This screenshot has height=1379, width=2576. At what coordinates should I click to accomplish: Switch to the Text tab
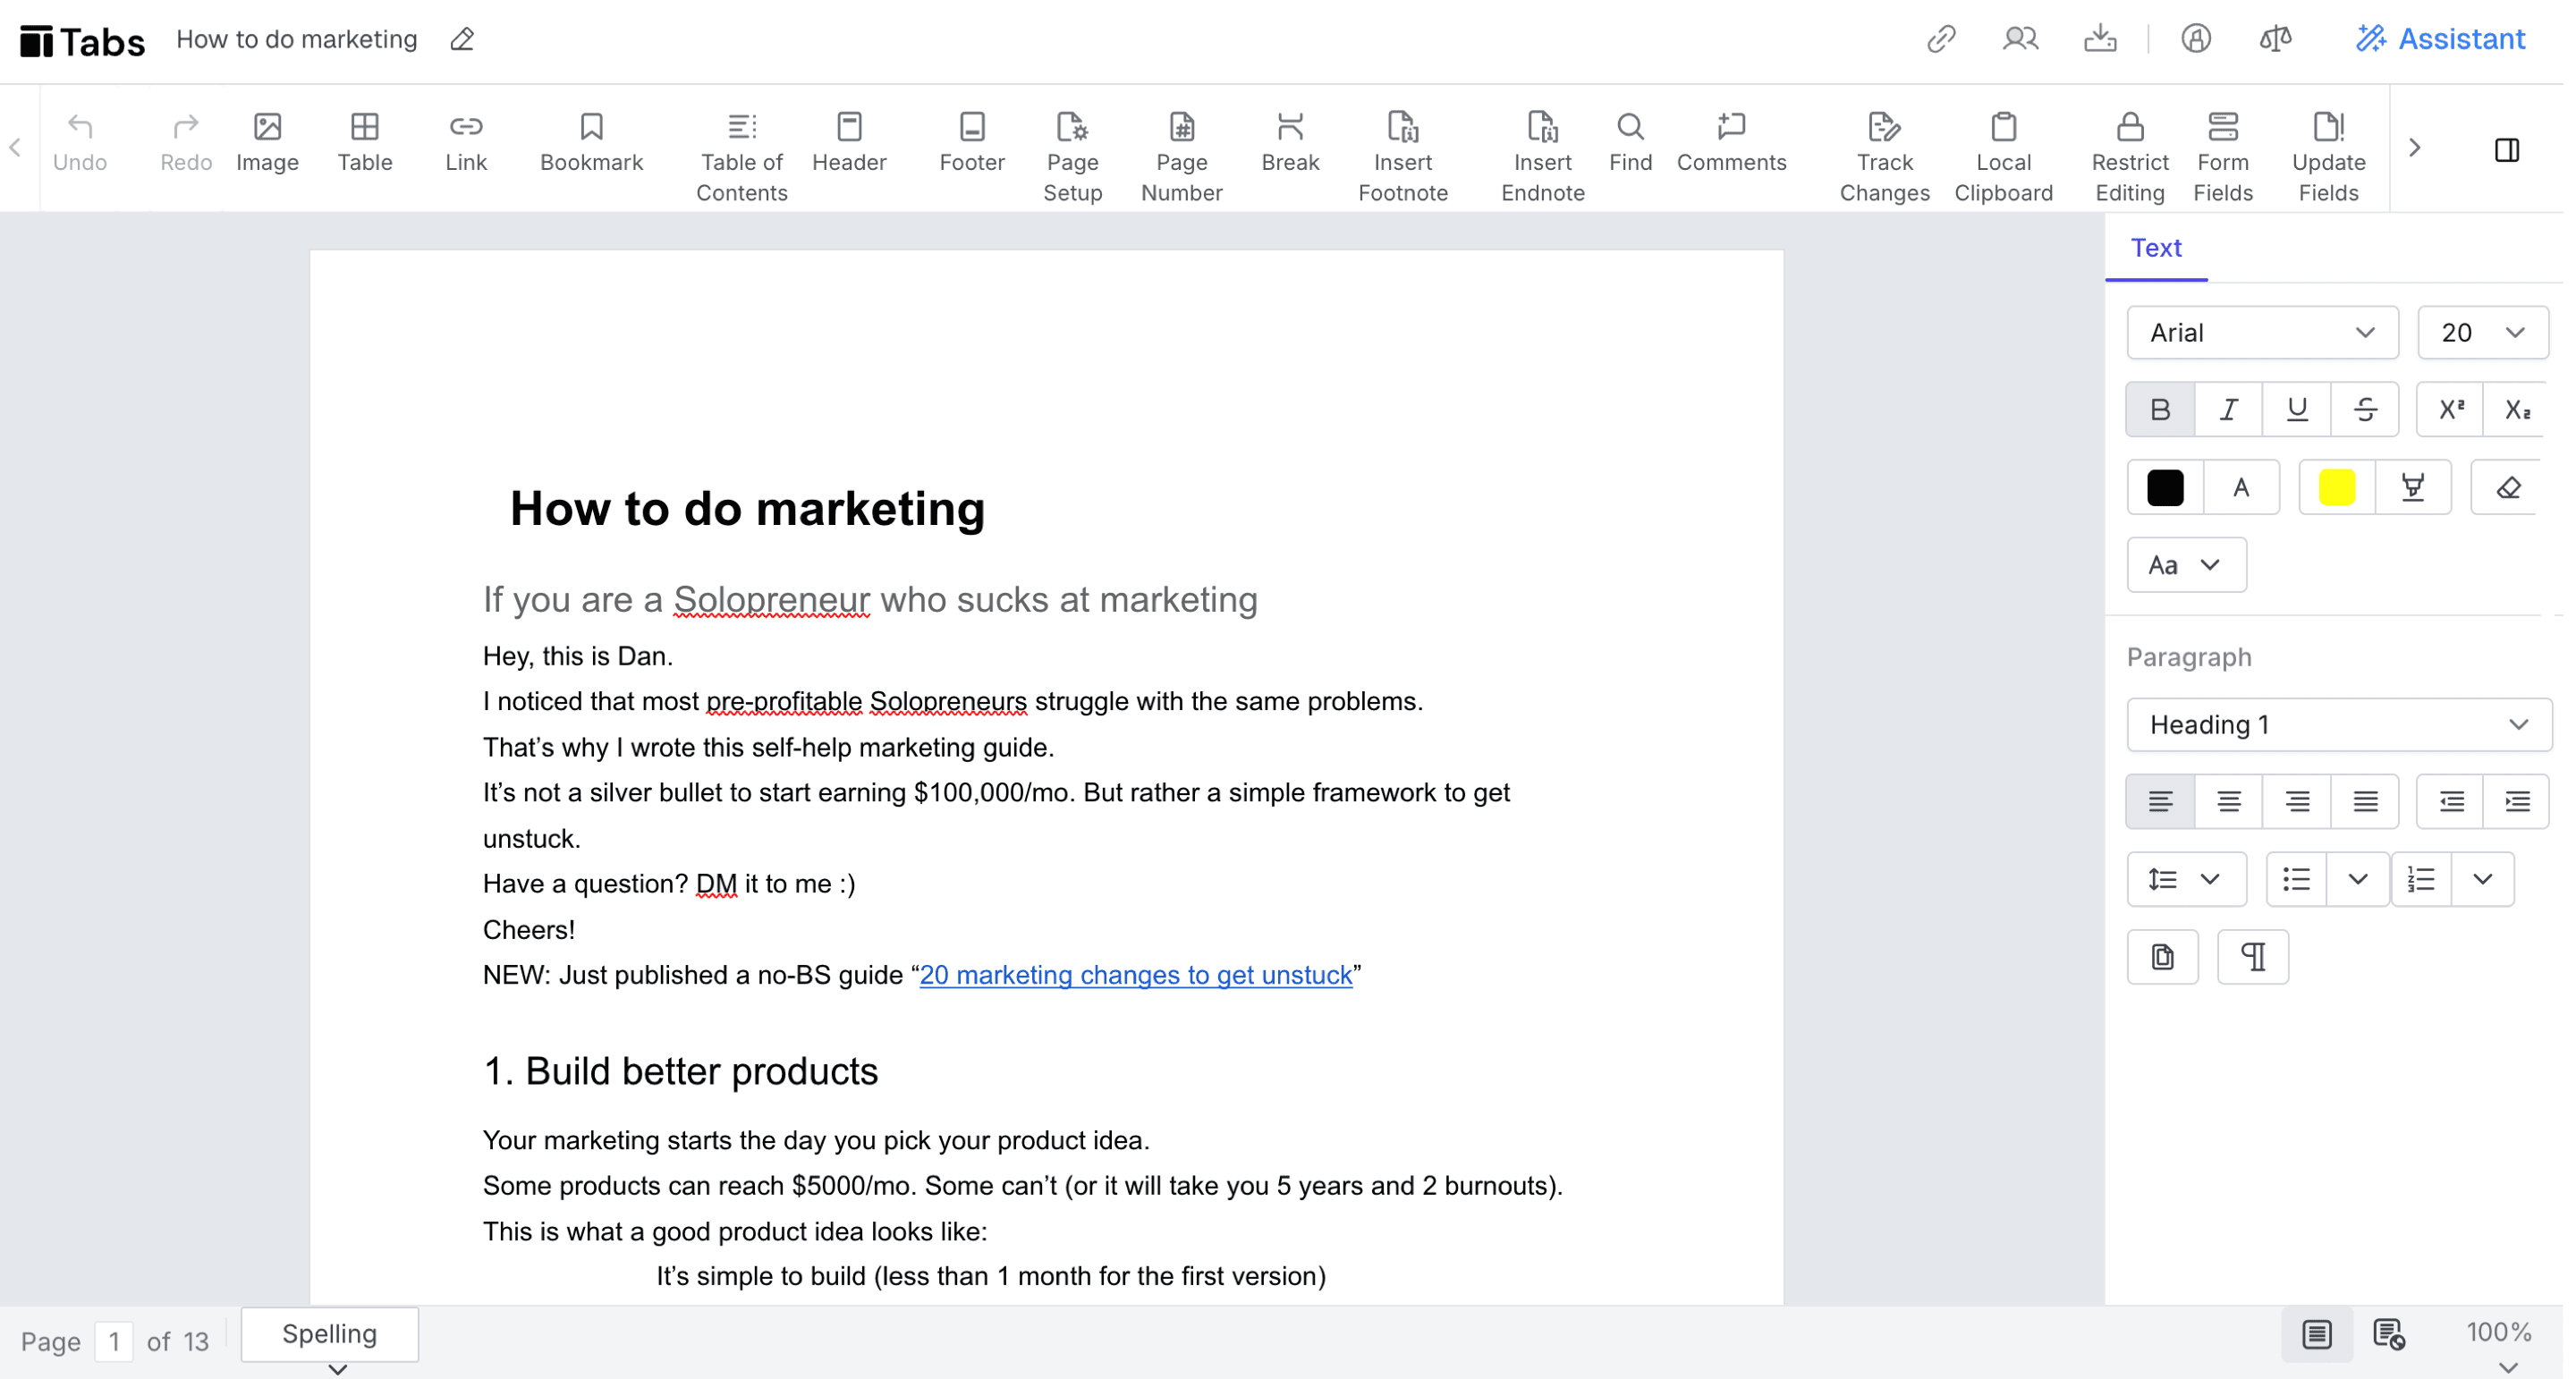(2155, 248)
